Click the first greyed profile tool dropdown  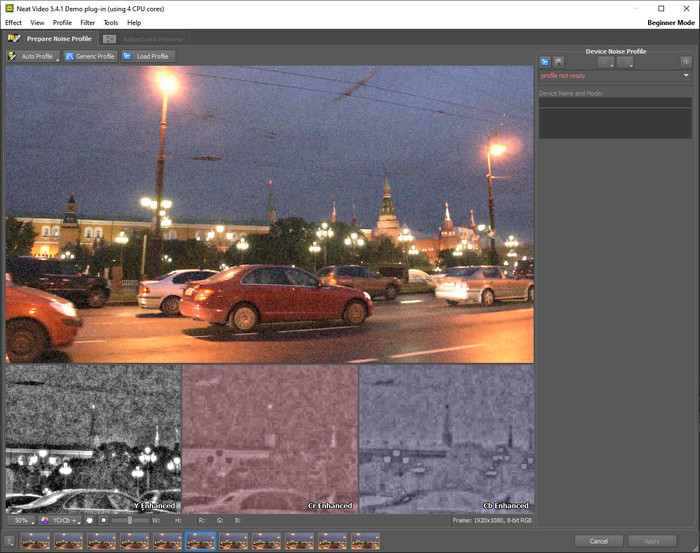click(x=606, y=62)
